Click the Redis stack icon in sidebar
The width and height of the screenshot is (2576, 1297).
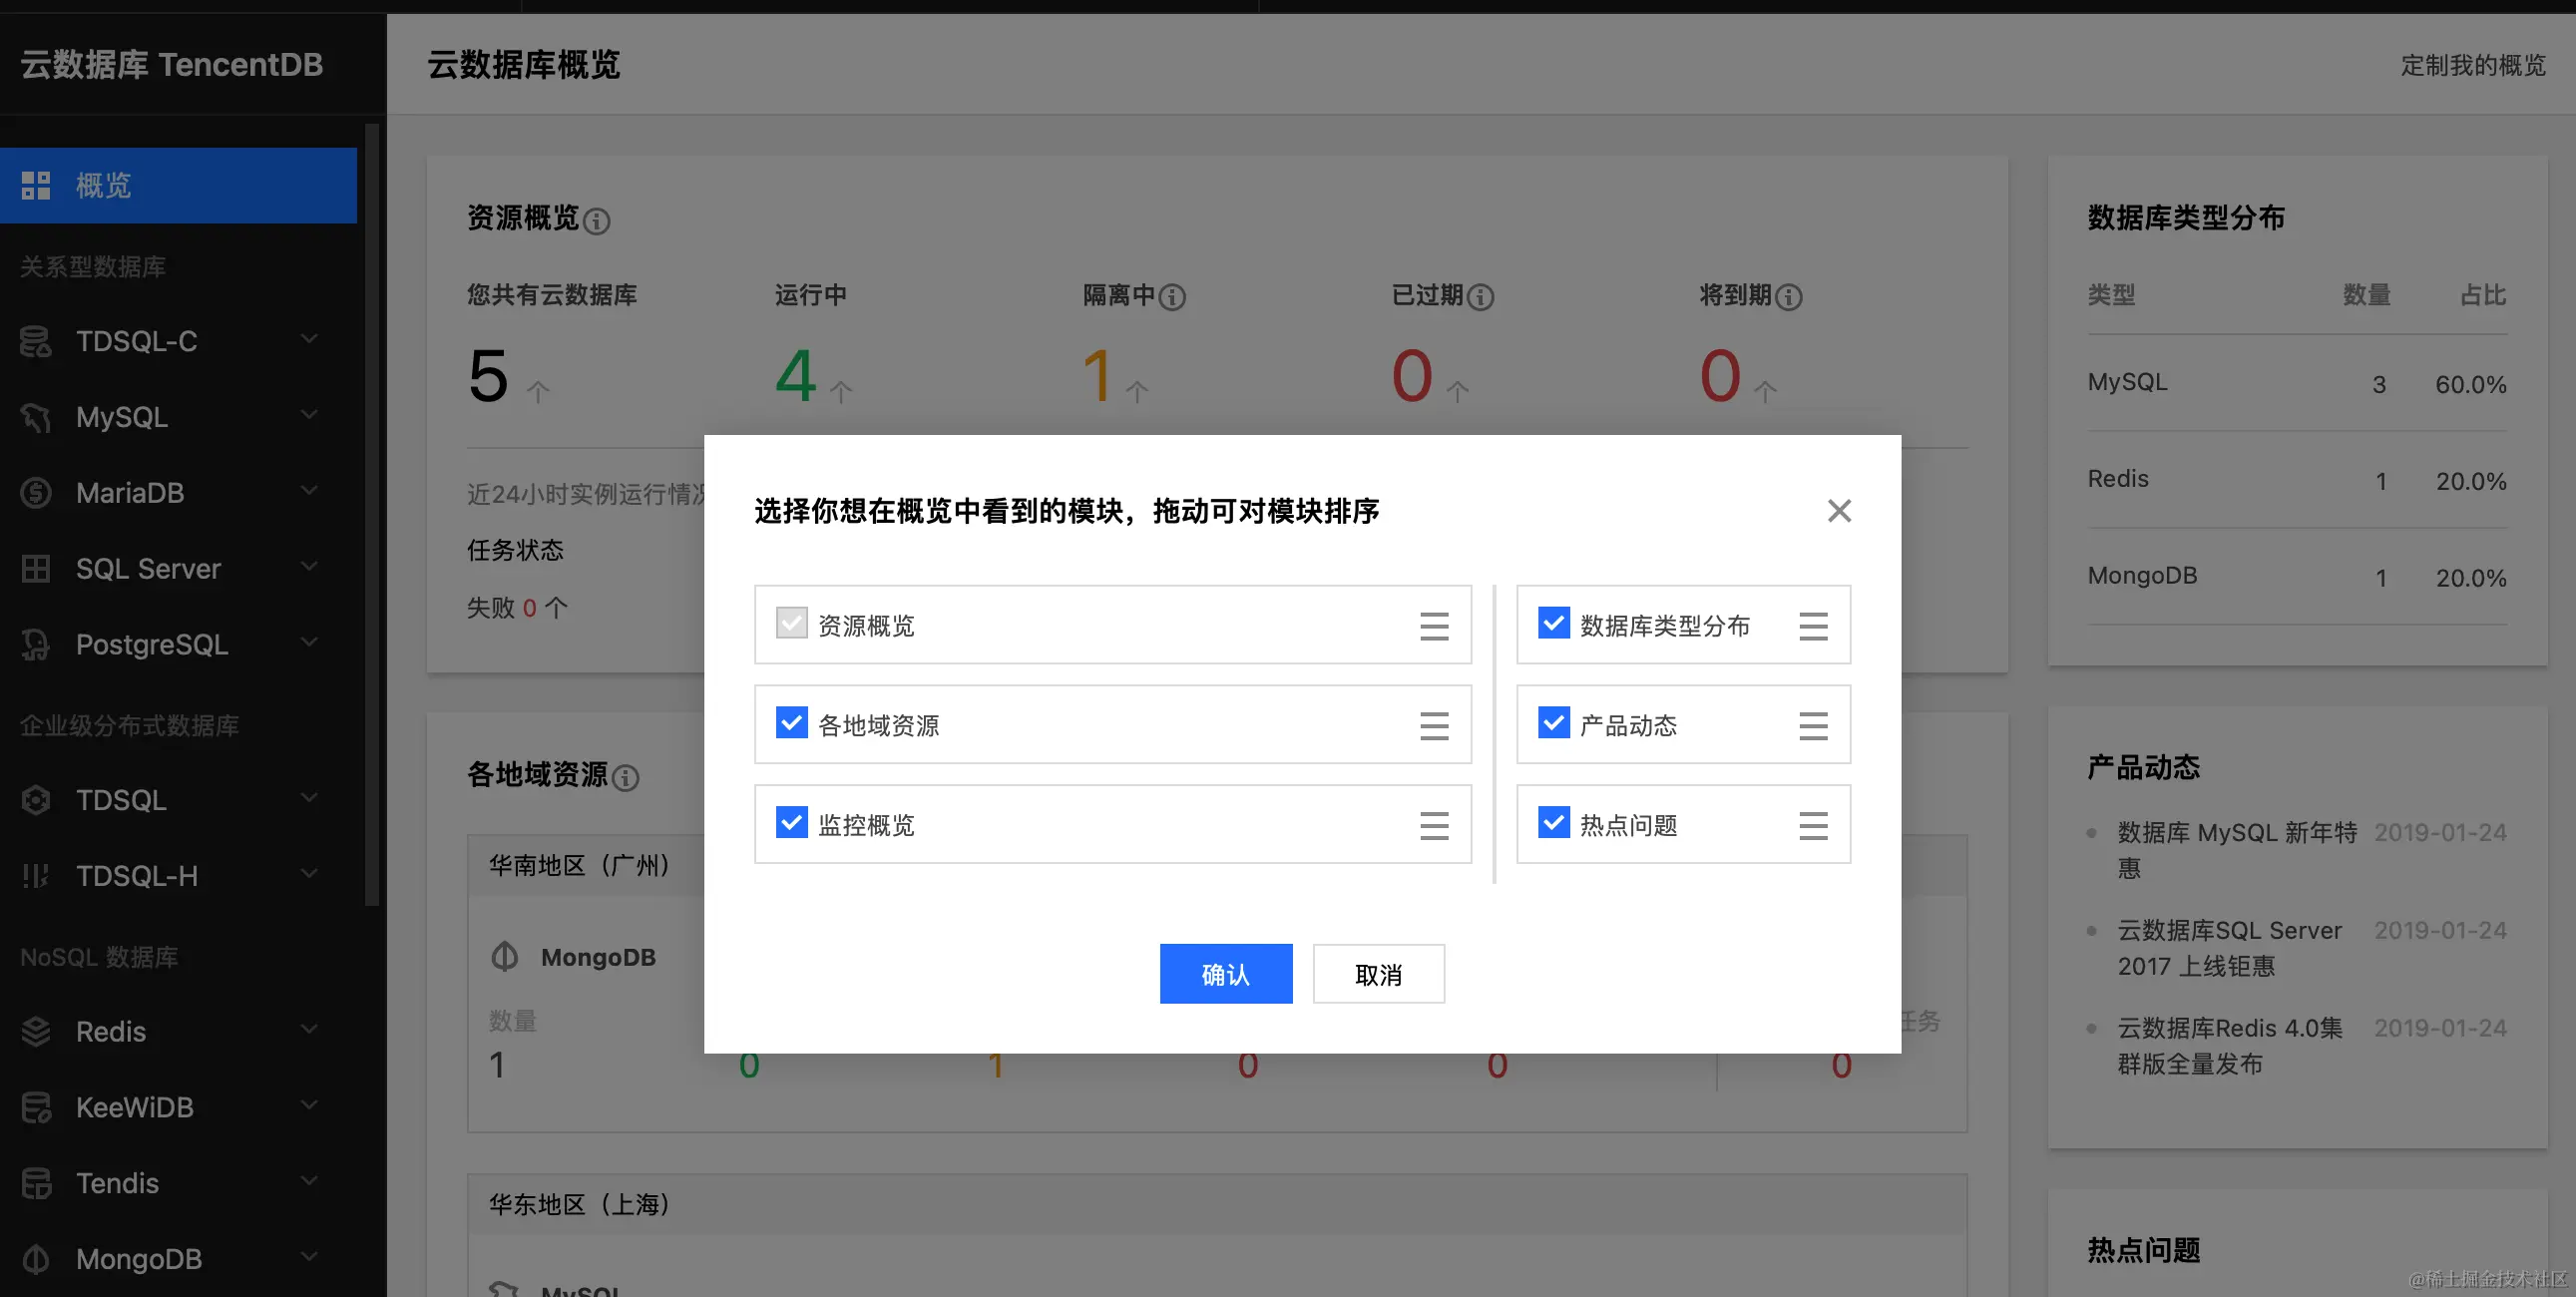[x=36, y=1031]
